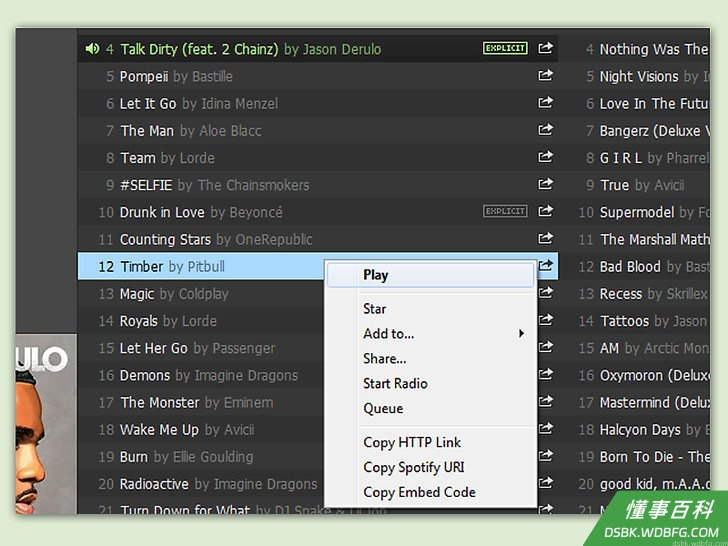Open artist link Eminem
728x546 pixels.
(x=248, y=403)
